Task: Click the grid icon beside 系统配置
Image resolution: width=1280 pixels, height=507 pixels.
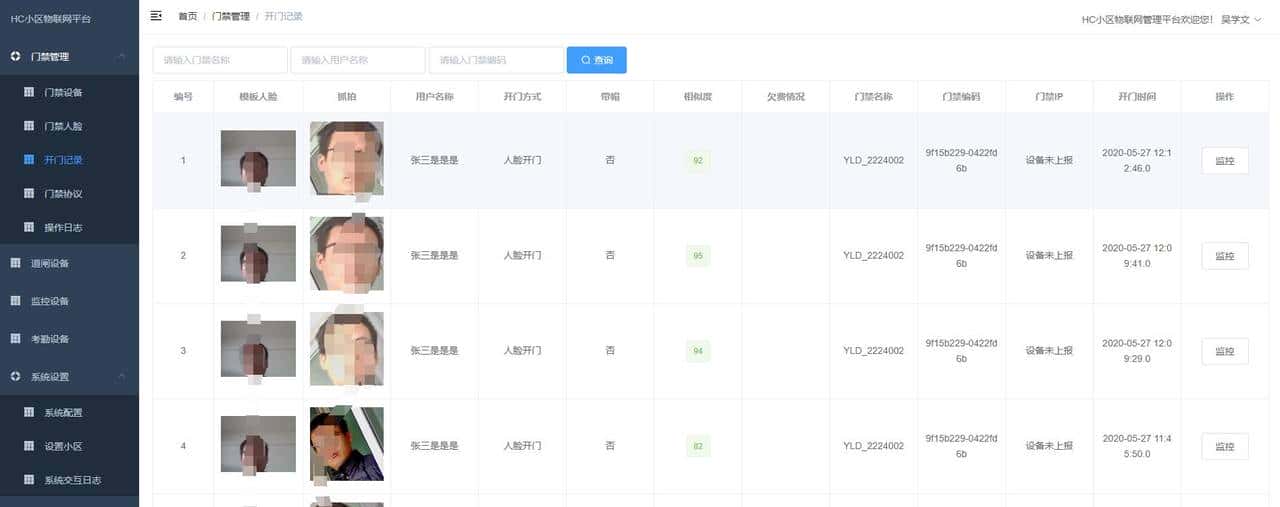Action: pyautogui.click(x=29, y=412)
